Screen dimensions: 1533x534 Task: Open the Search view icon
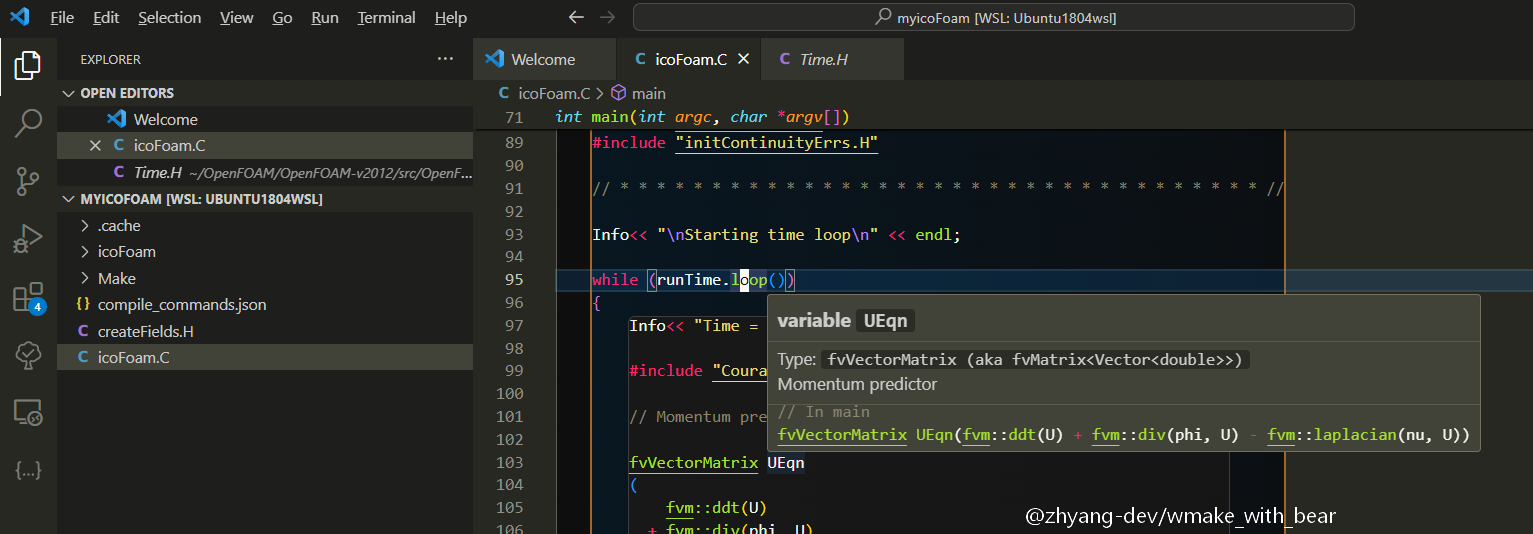click(28, 124)
